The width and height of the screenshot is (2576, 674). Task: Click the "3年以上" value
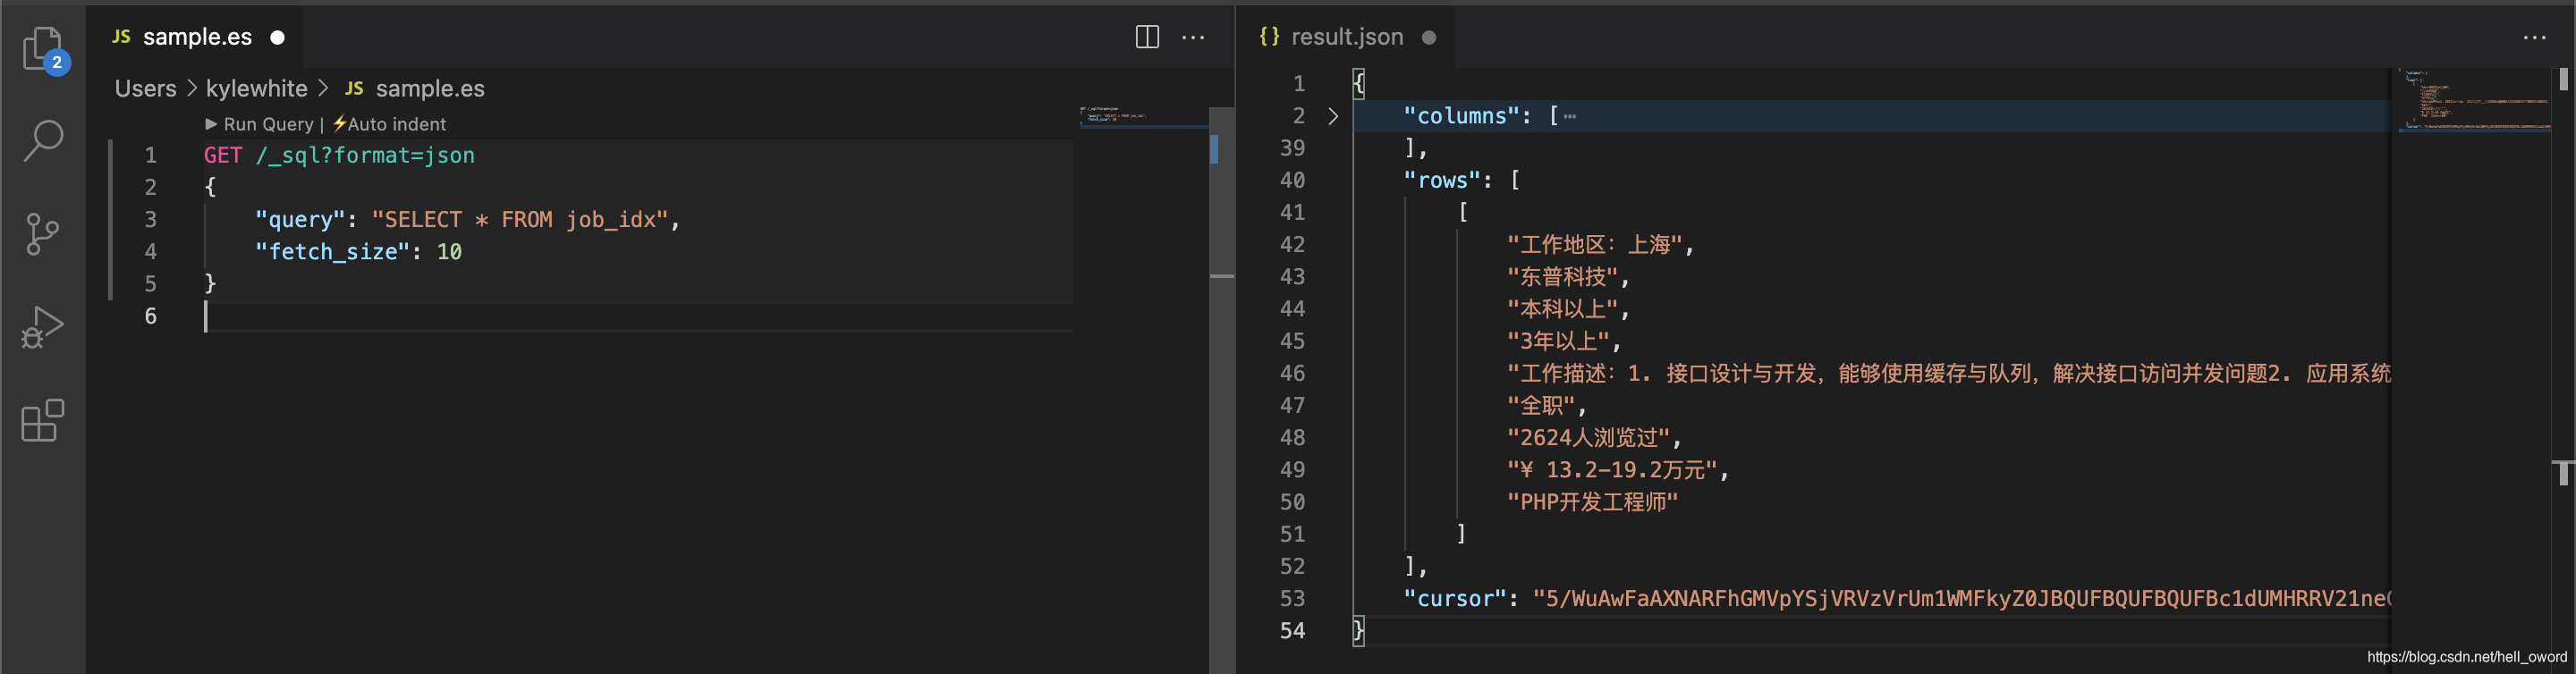1557,341
